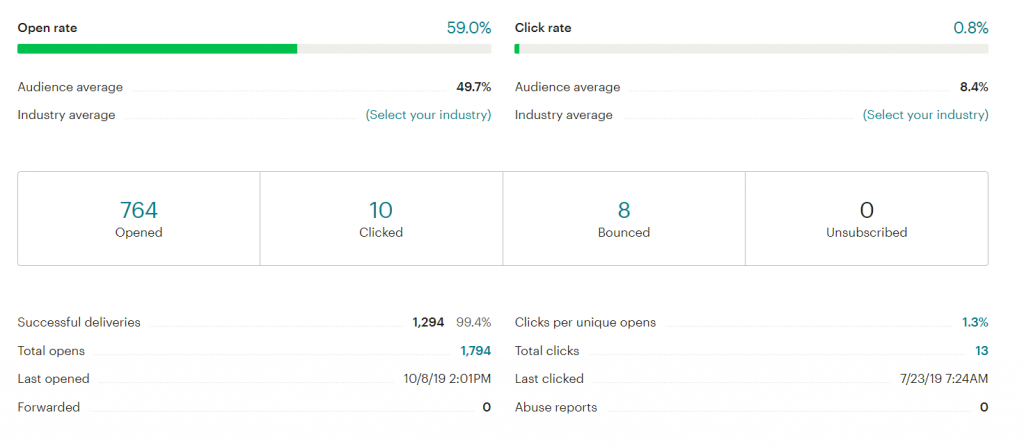Click the 8.4% audience average value
The image size is (1024, 447).
coord(973,87)
